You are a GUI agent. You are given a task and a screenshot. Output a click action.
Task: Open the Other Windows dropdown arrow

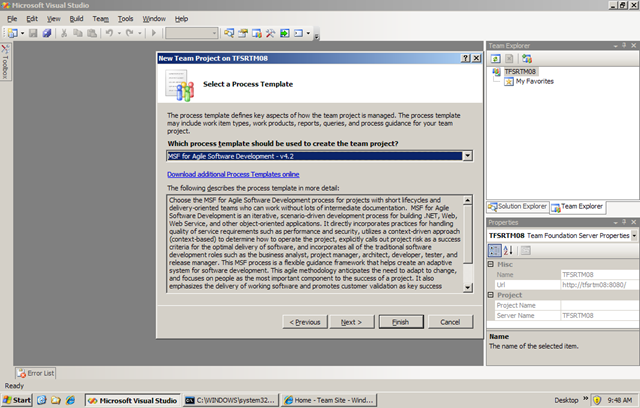tap(308, 33)
